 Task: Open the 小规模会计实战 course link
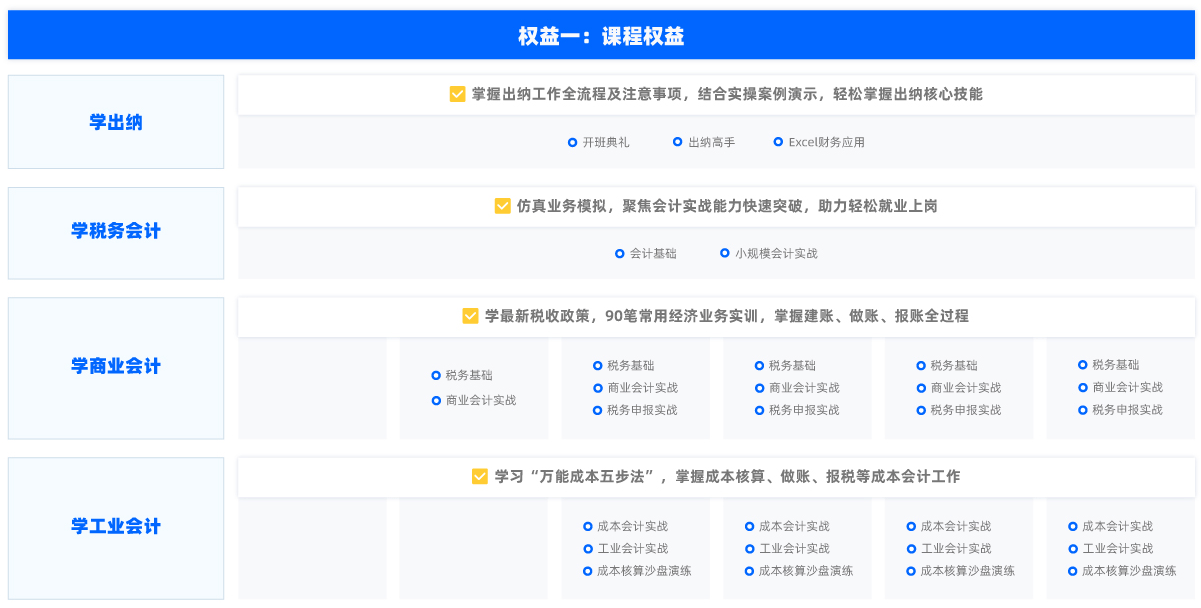click(776, 254)
